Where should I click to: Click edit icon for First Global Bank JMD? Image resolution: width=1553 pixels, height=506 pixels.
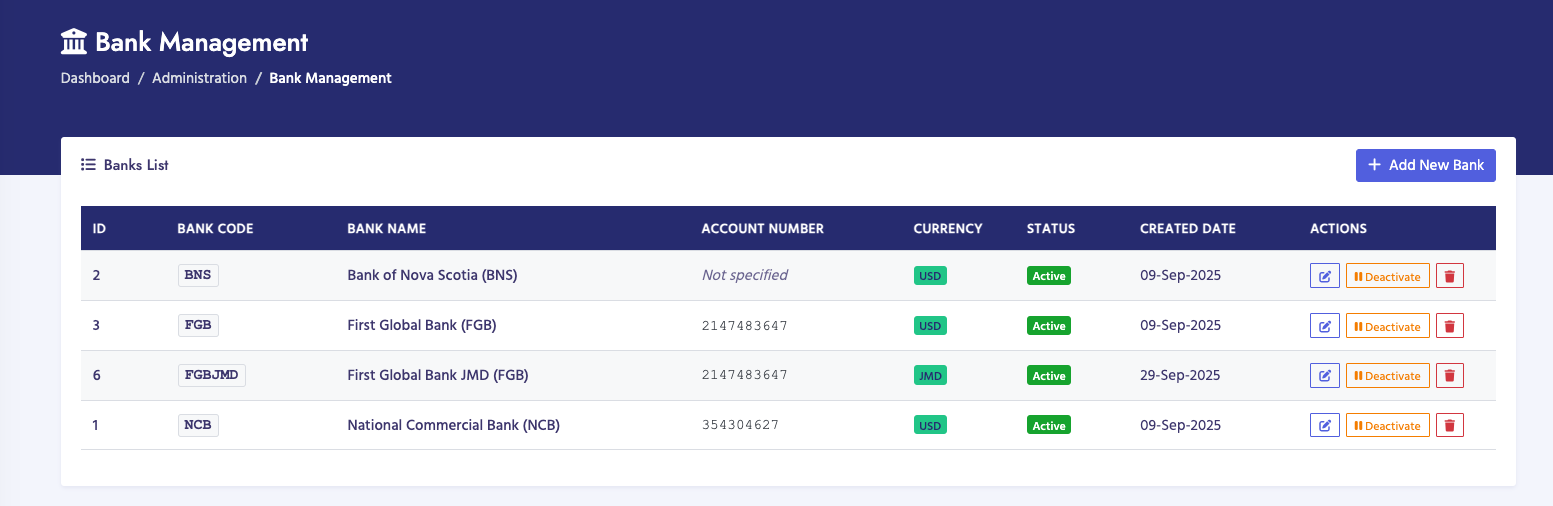point(1324,376)
